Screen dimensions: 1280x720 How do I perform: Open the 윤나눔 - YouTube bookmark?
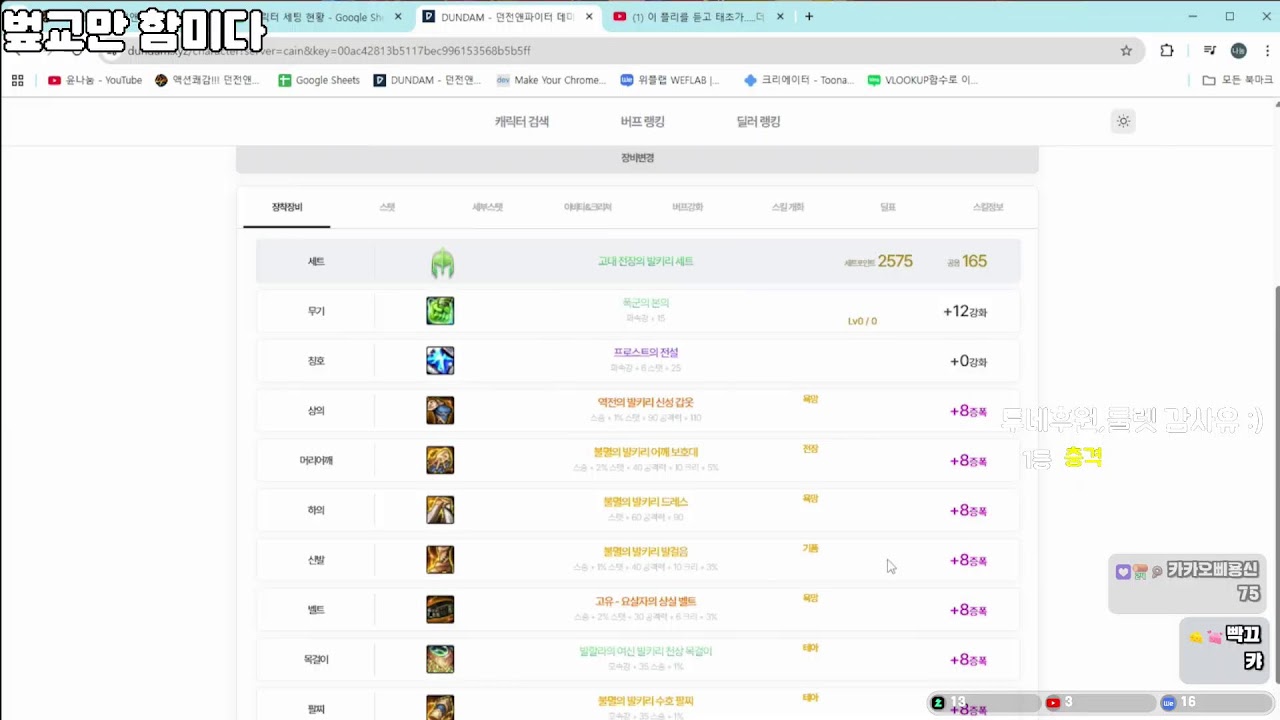(x=95, y=80)
